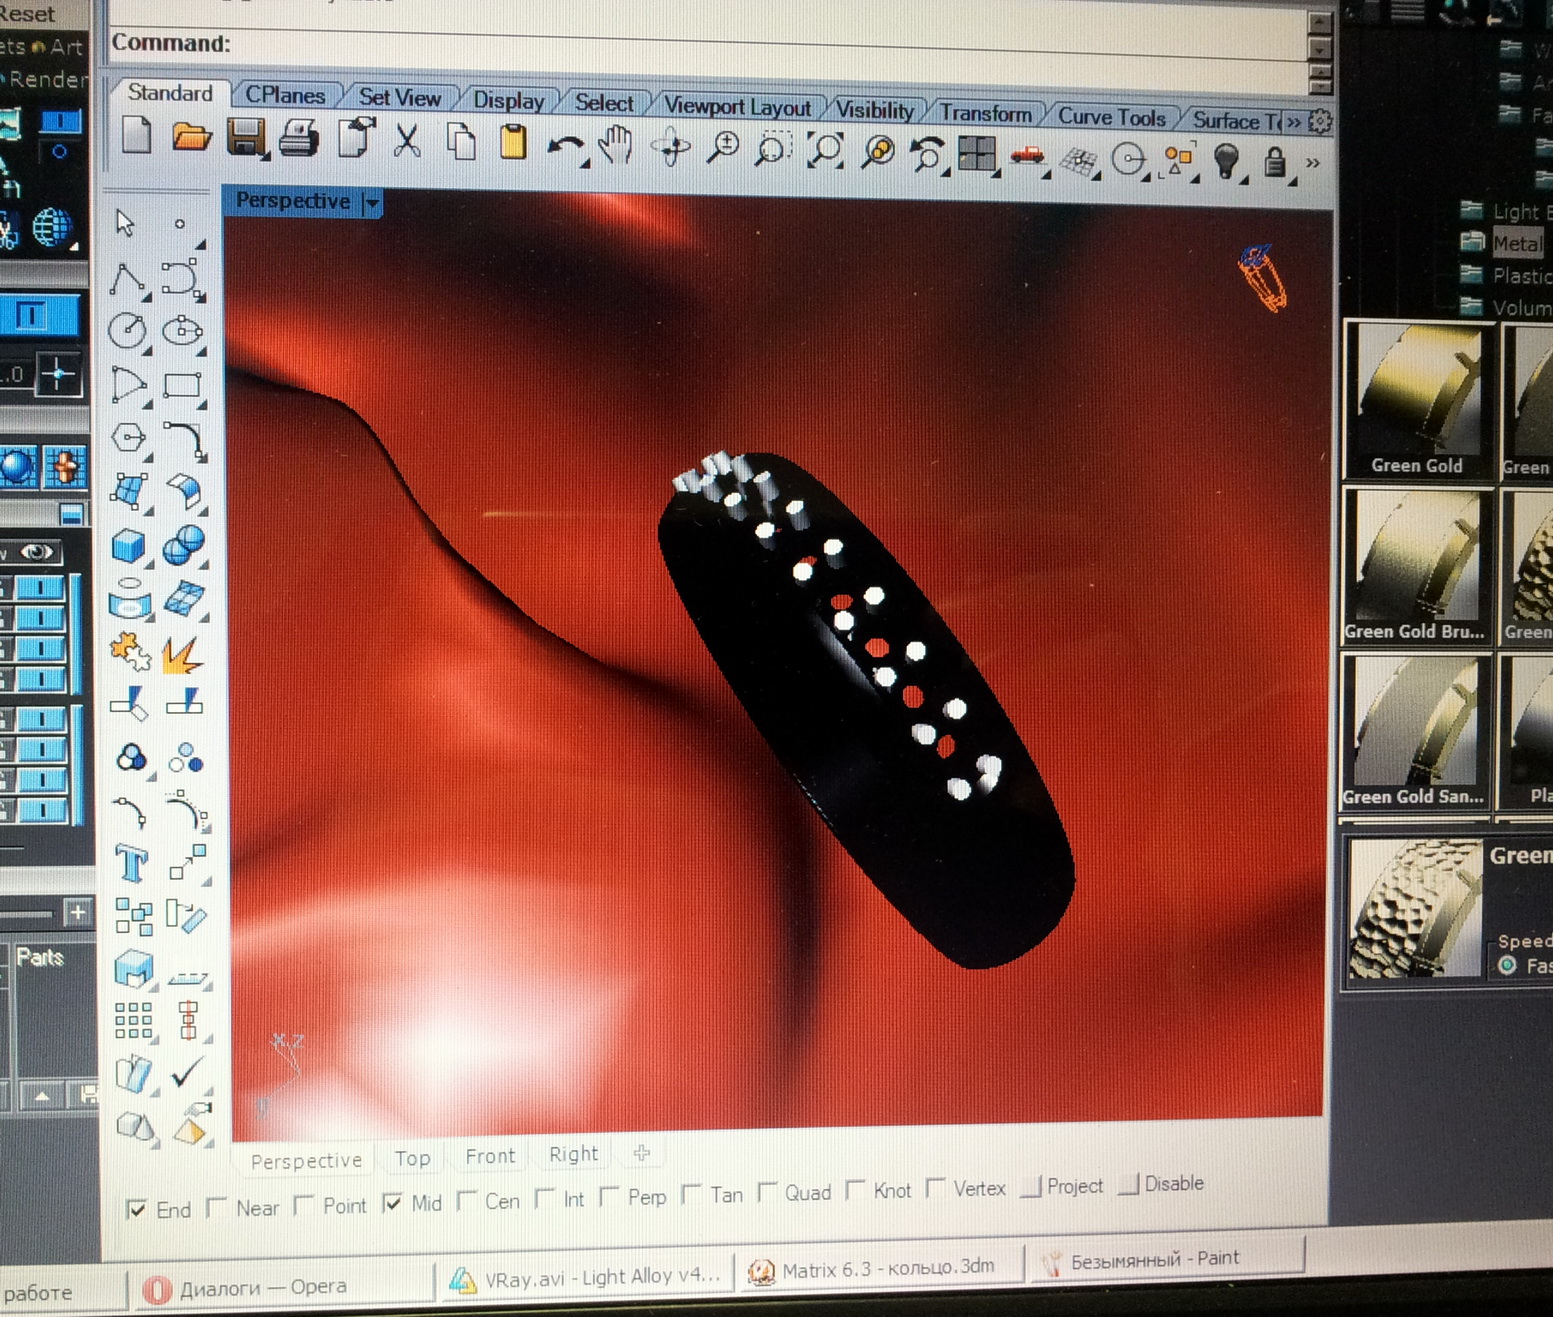Enable the Near object snap checkbox
This screenshot has width=1553, height=1317.
click(x=216, y=1208)
